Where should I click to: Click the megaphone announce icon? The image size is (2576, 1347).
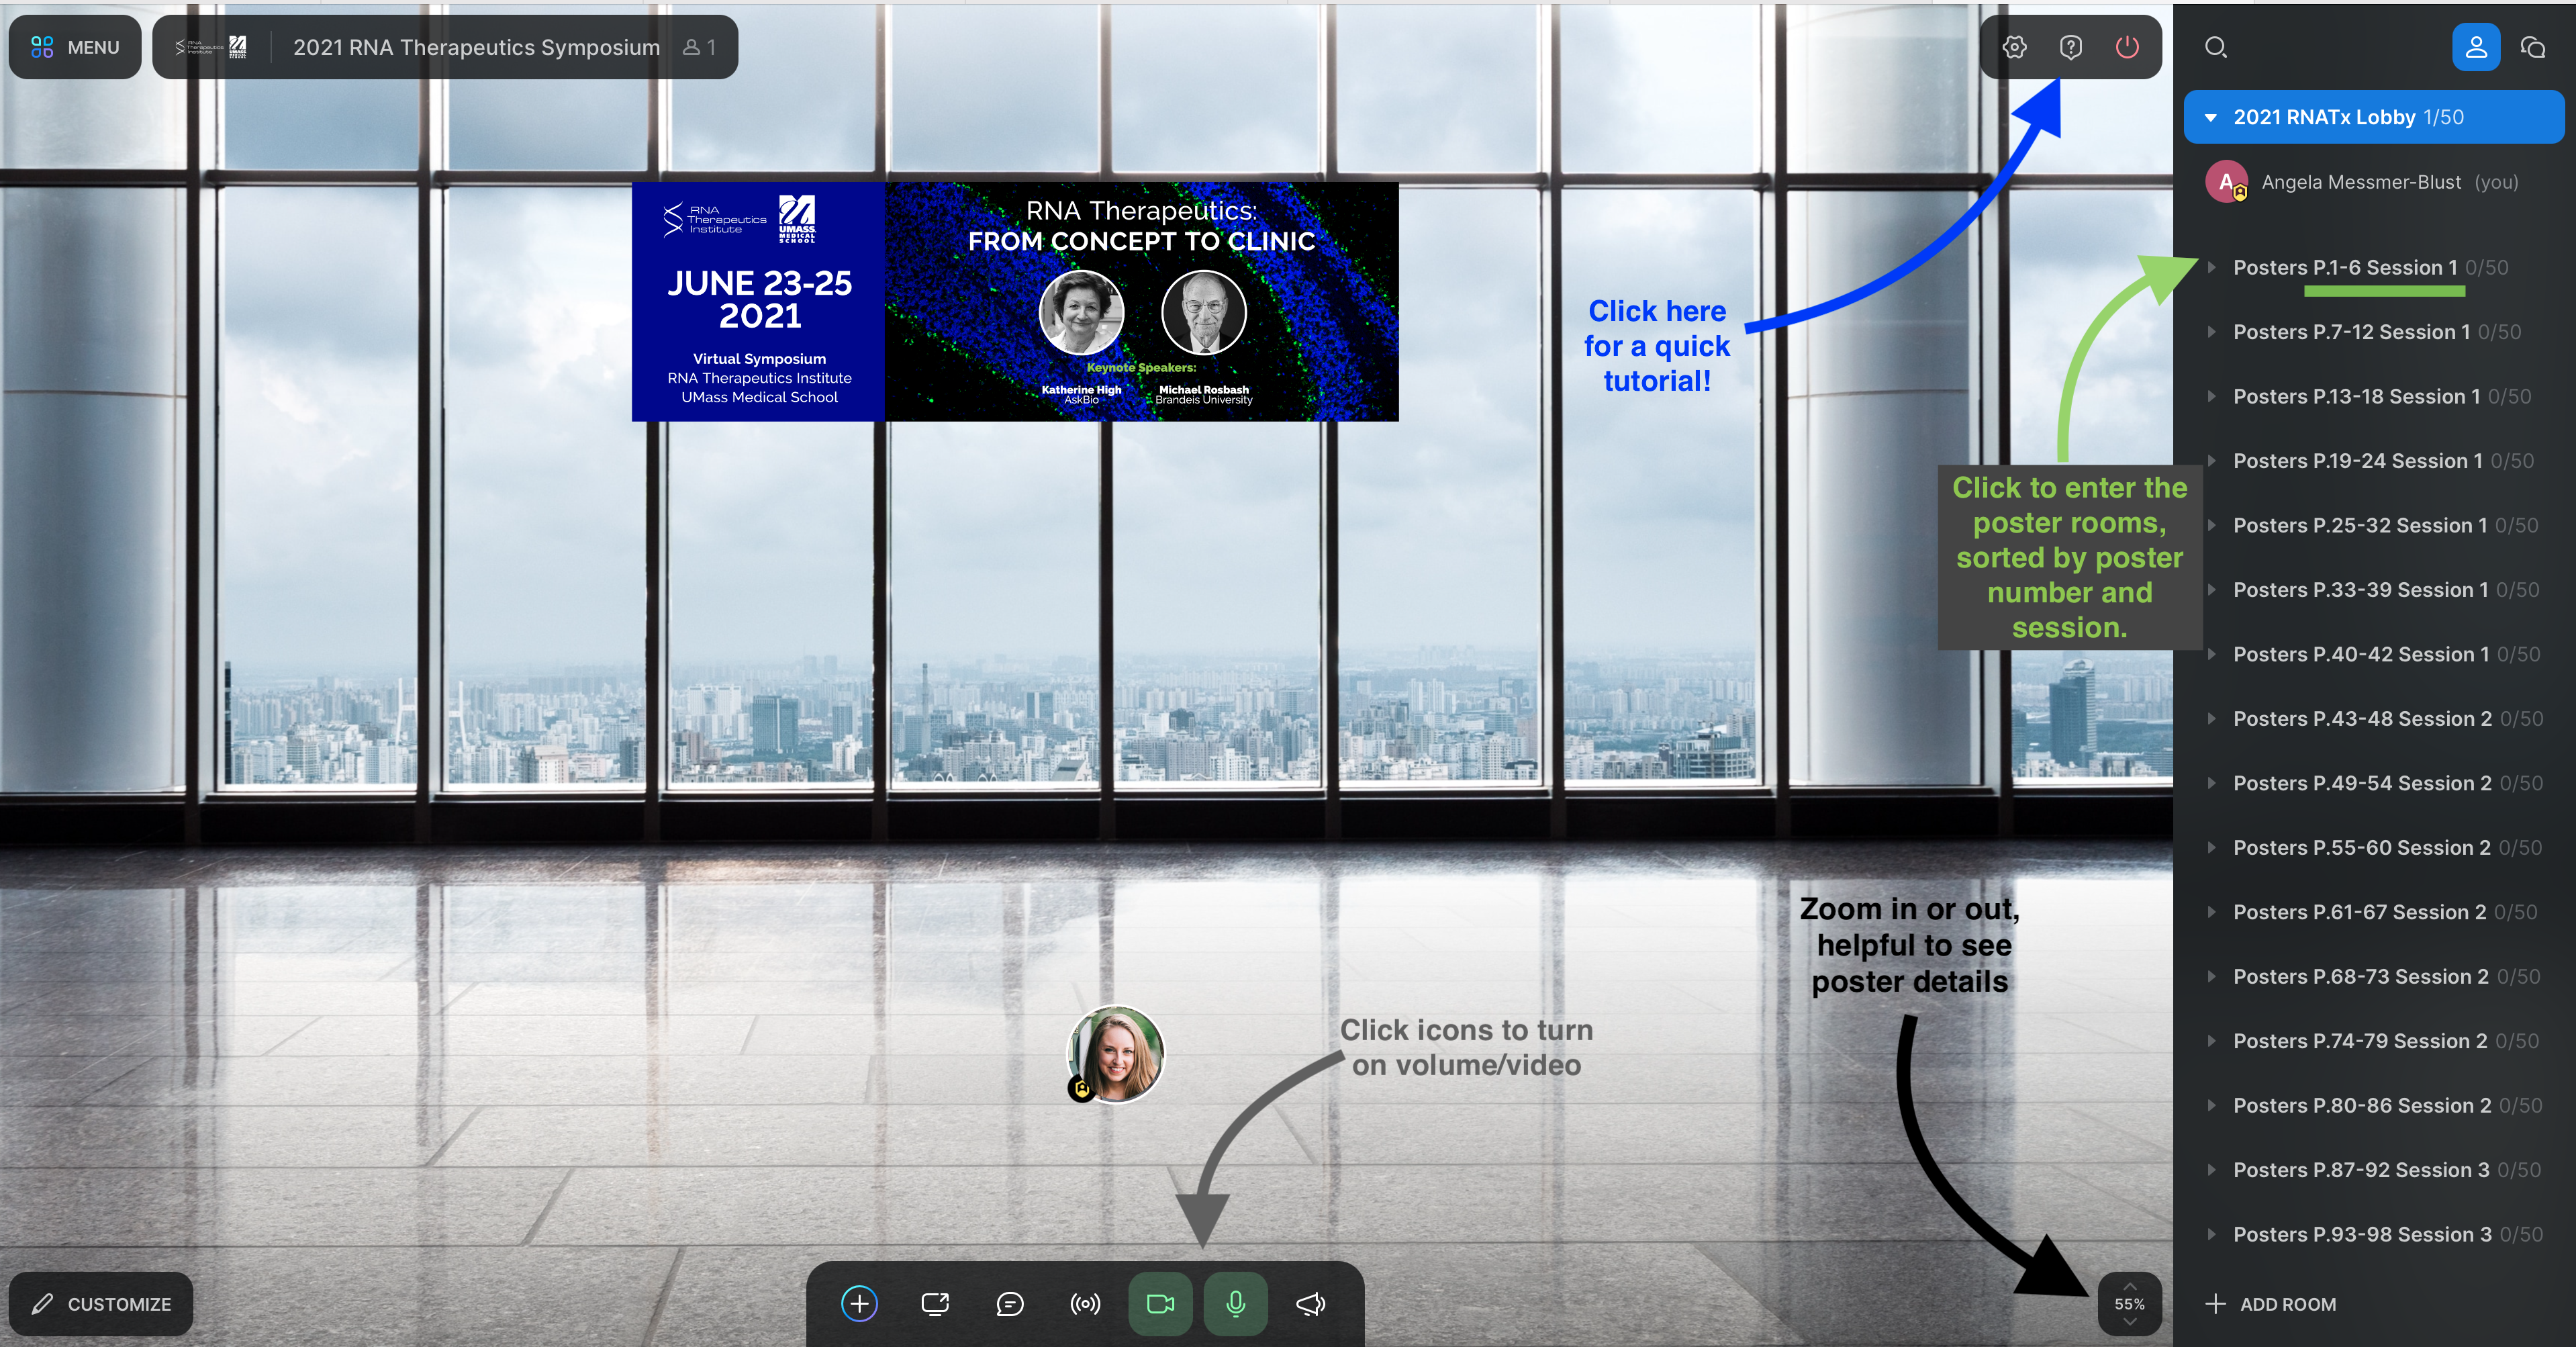[1310, 1303]
